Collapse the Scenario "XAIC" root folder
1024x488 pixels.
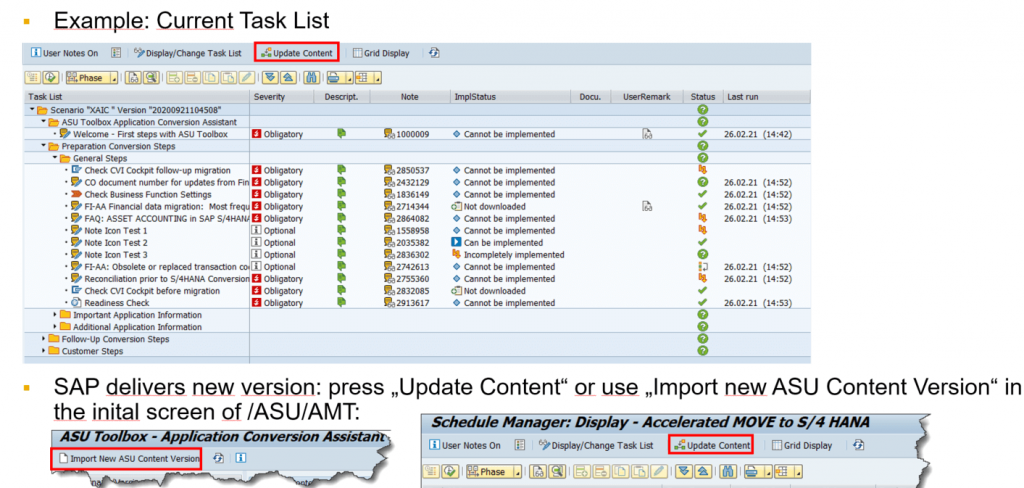32,110
